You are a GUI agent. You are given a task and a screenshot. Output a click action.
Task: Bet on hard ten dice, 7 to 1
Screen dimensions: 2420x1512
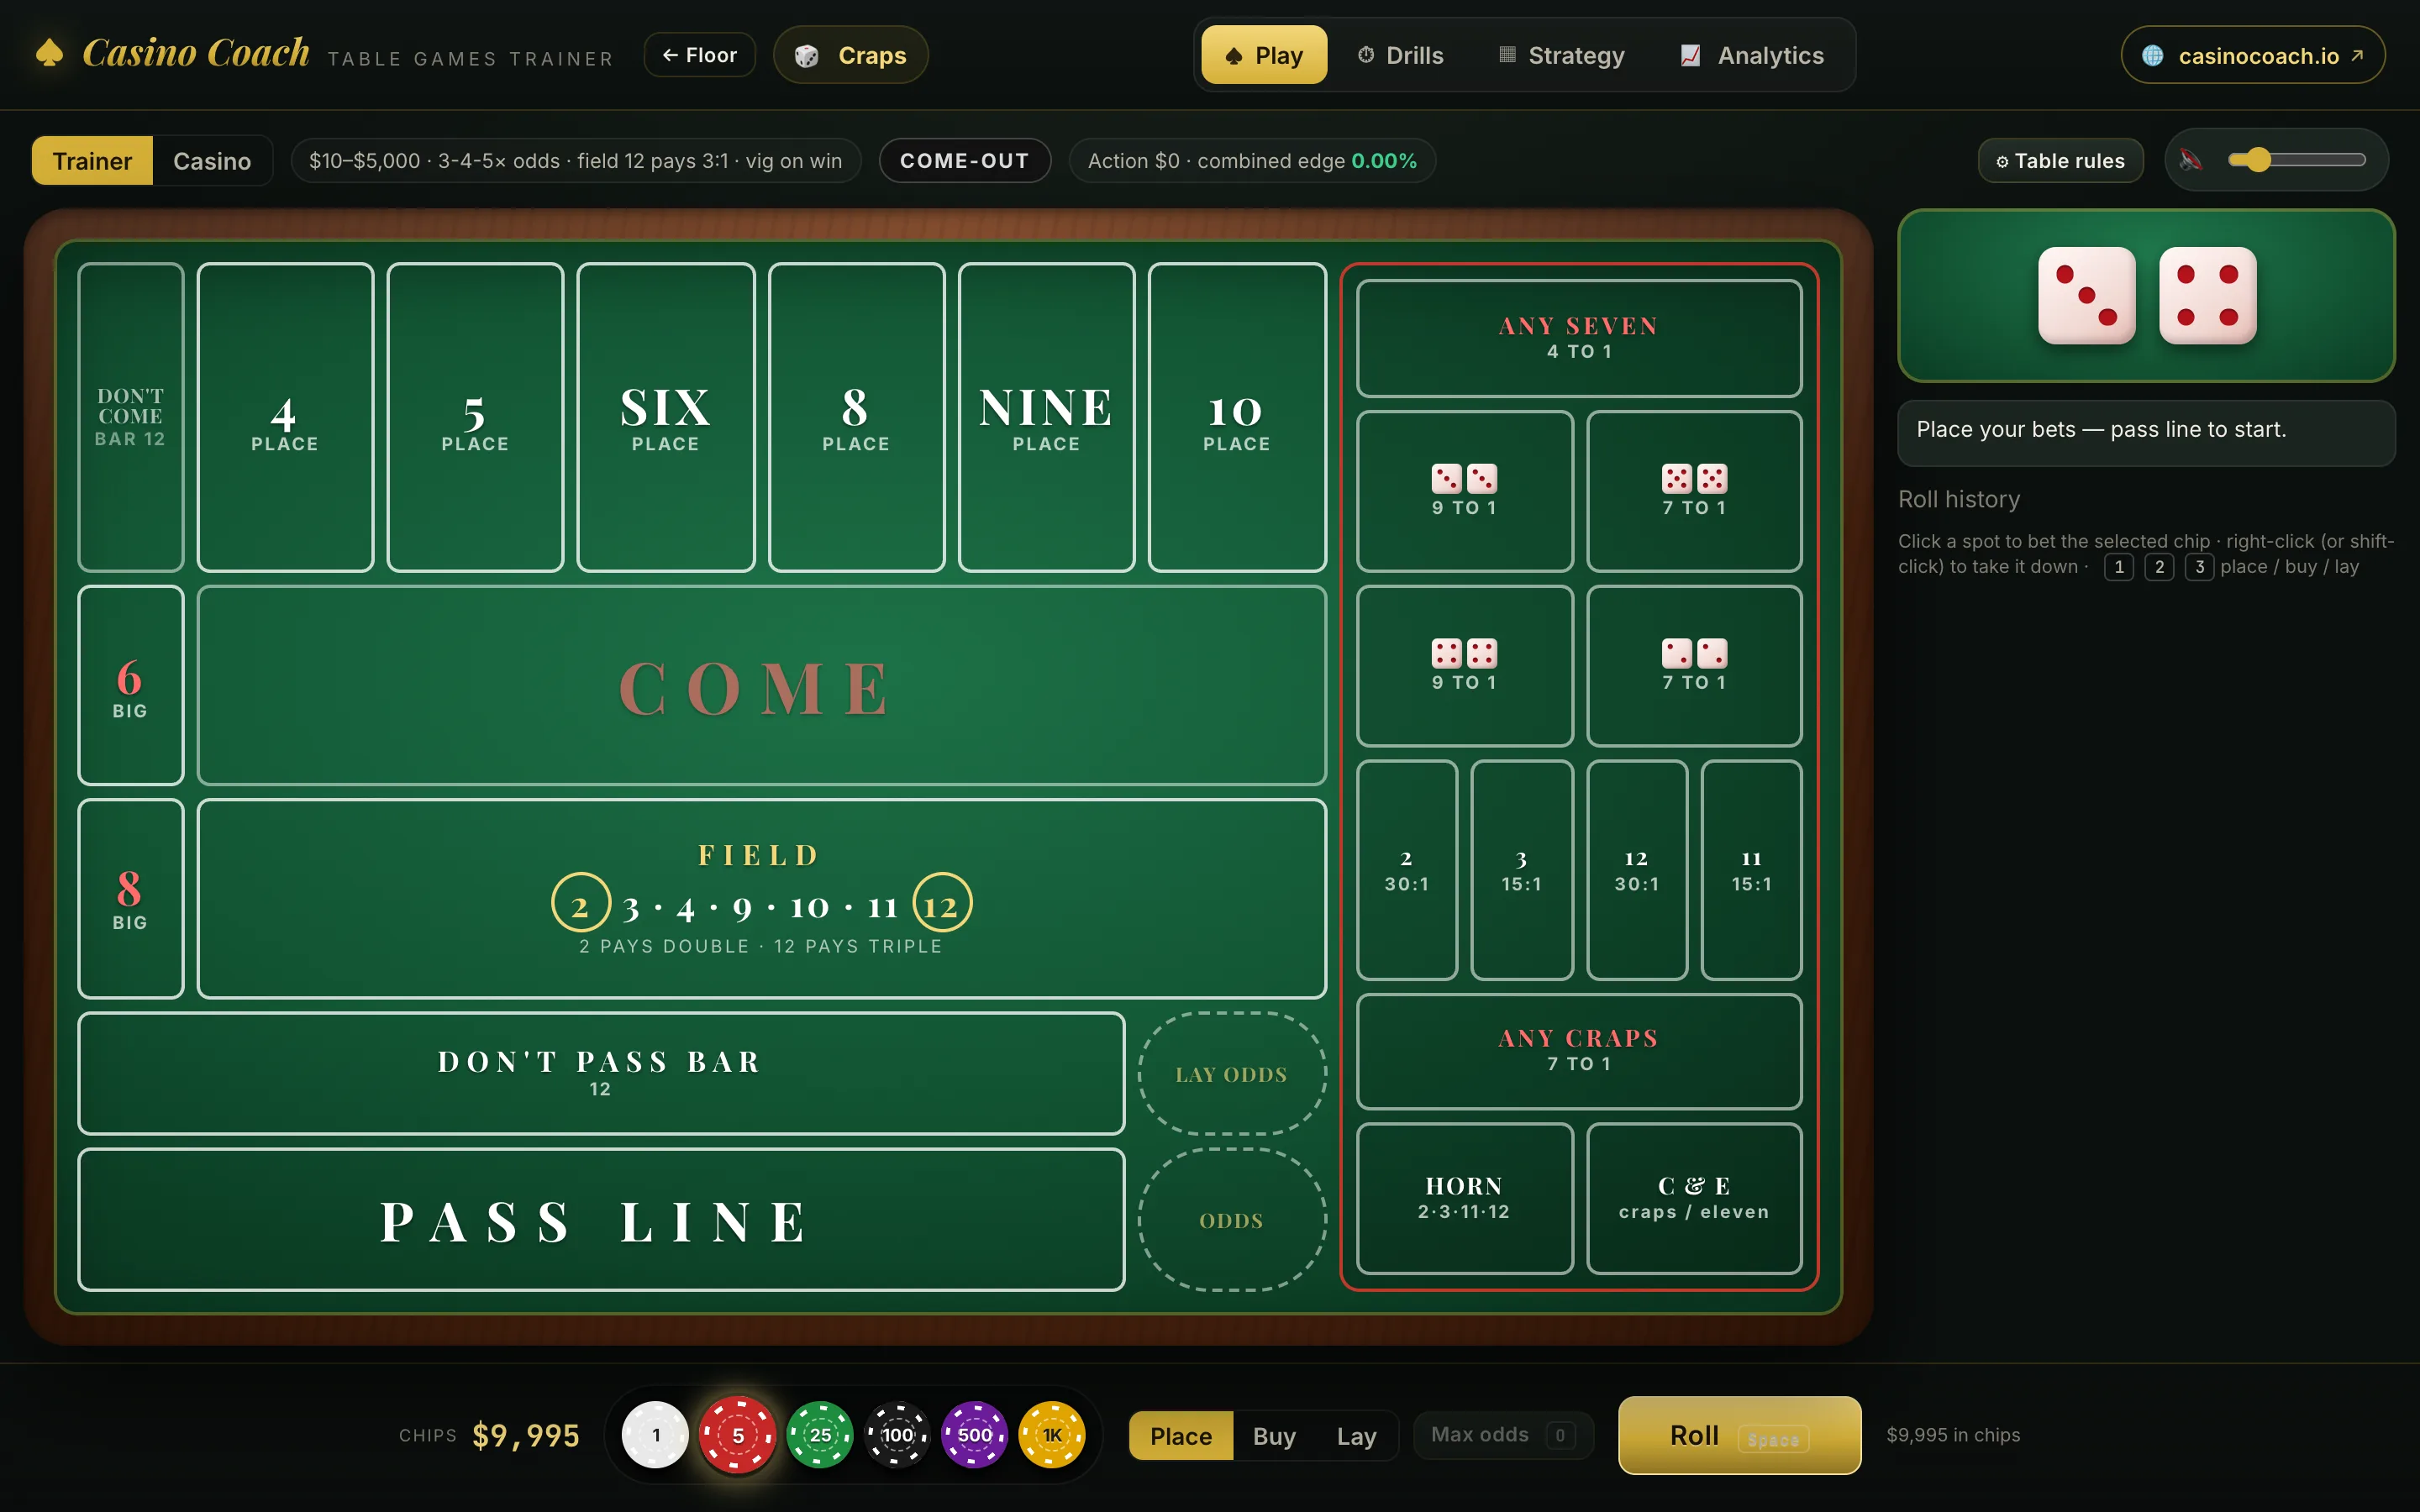[1694, 491]
